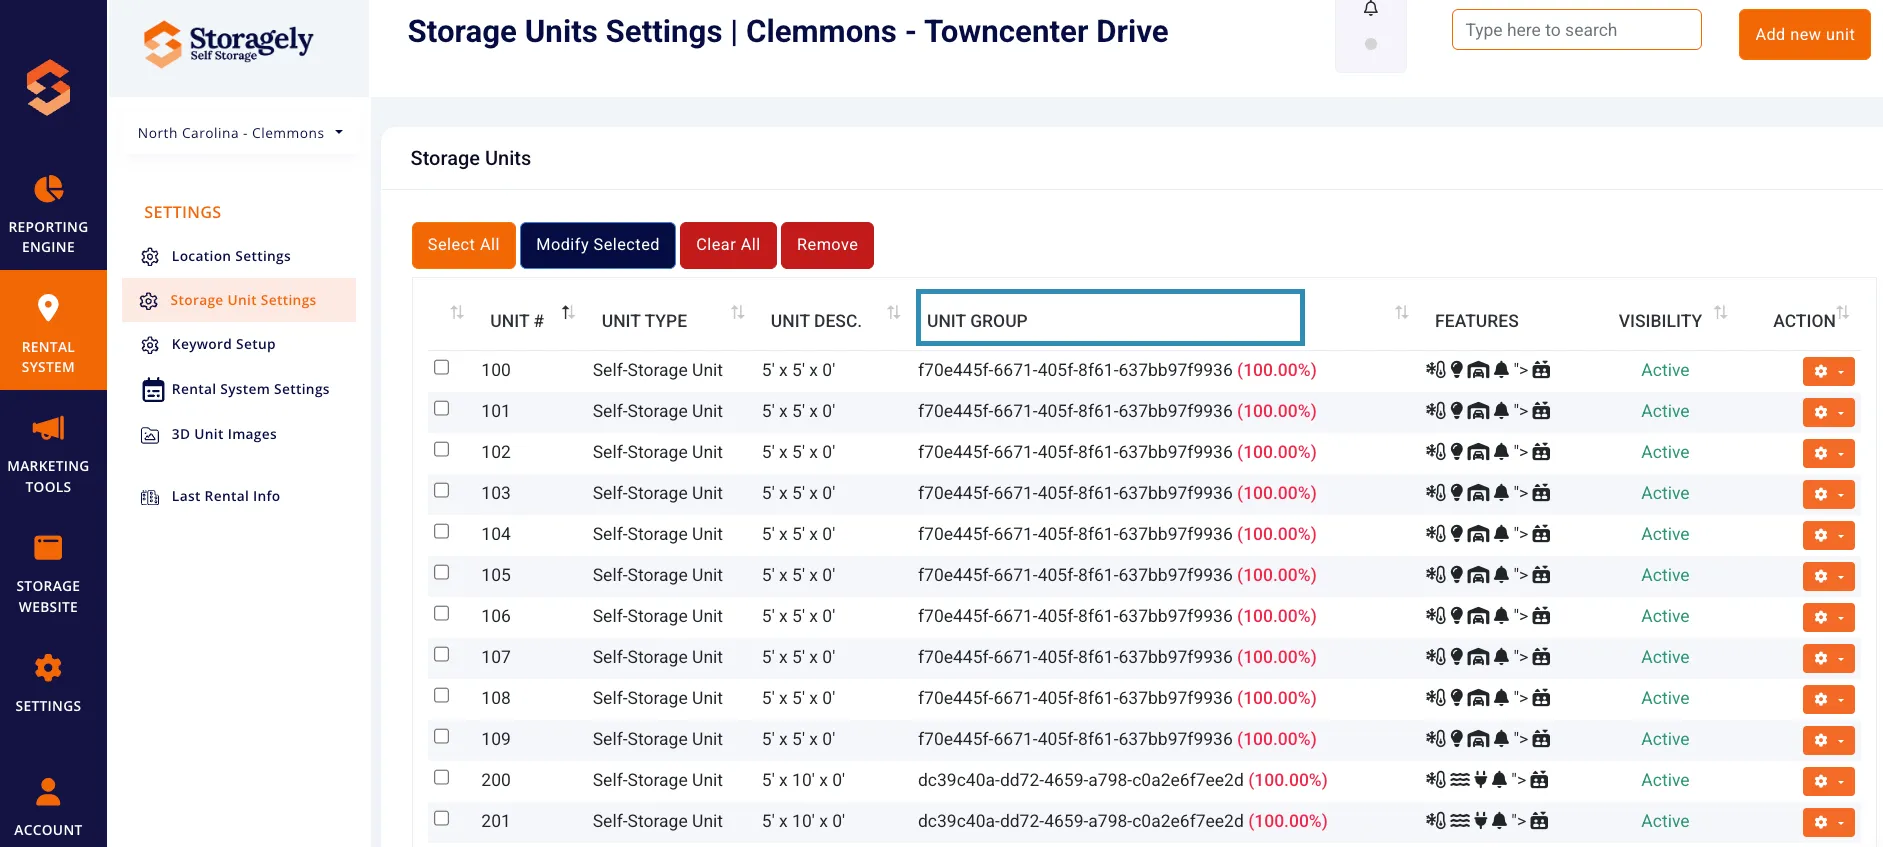
Task: Open the Reporting Engine sidebar icon
Action: [x=48, y=189]
